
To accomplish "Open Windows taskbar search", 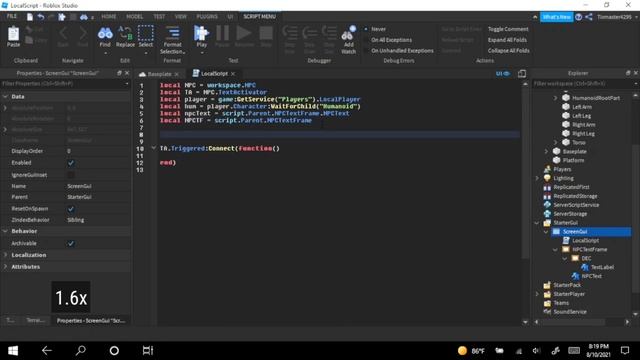I will click(80, 351).
